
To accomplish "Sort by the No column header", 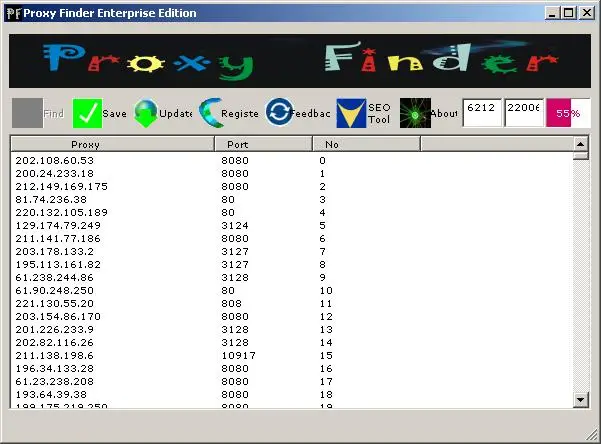I will 366,144.
